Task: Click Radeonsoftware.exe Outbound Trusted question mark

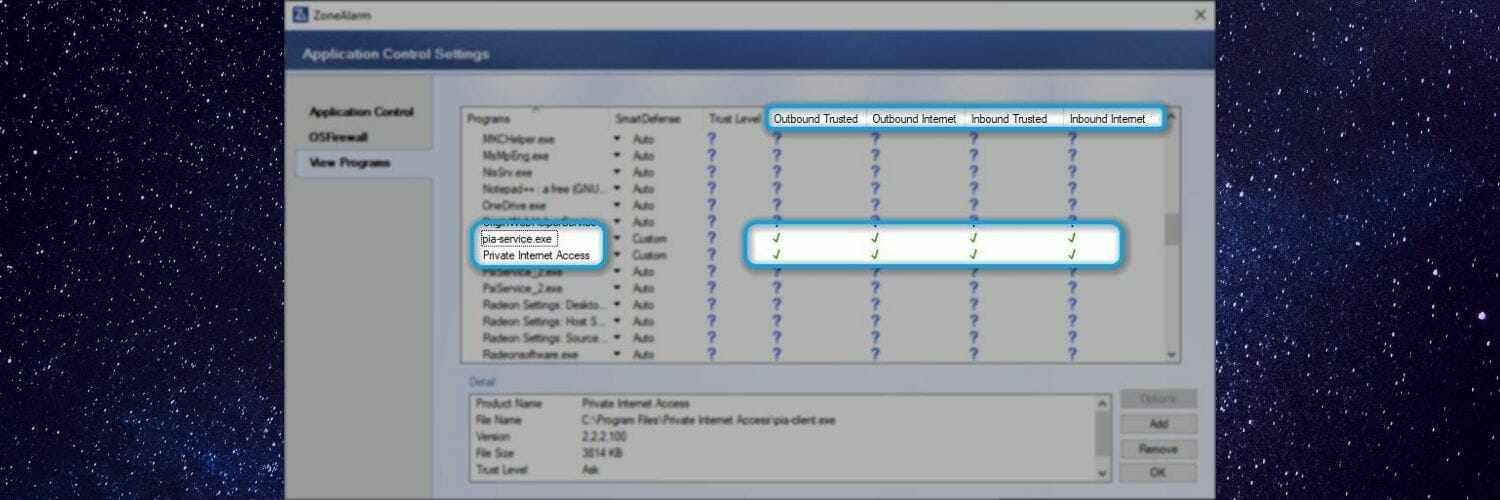Action: click(x=777, y=354)
